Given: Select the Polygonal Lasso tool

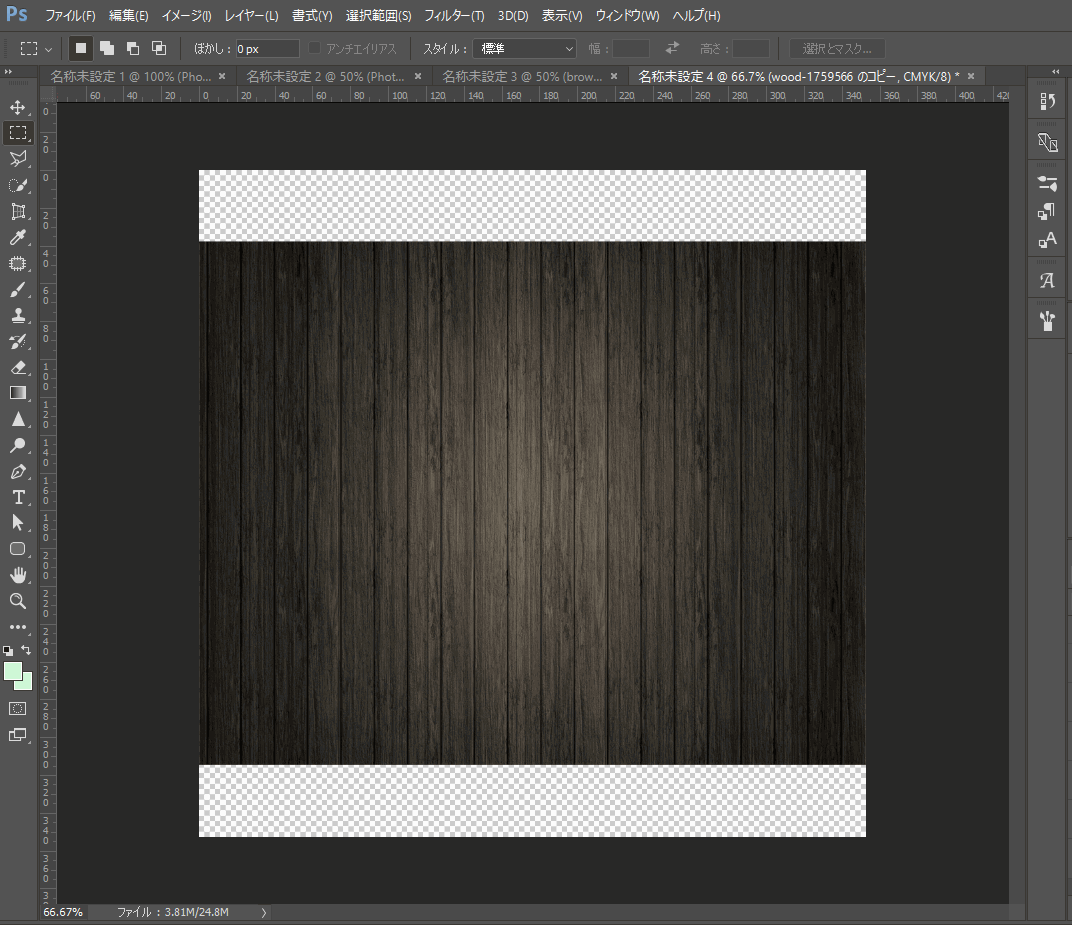Looking at the screenshot, I should pyautogui.click(x=18, y=159).
